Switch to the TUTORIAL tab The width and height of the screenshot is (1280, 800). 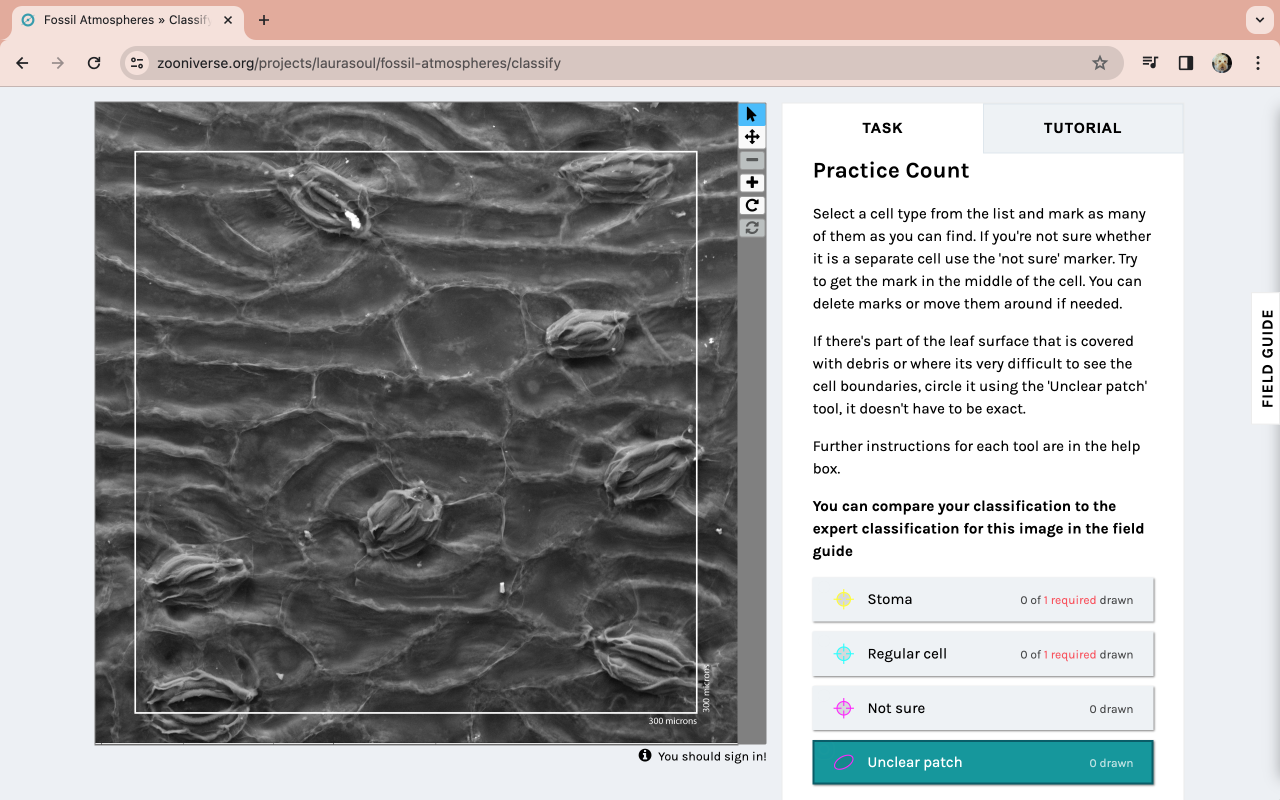[x=1083, y=128]
